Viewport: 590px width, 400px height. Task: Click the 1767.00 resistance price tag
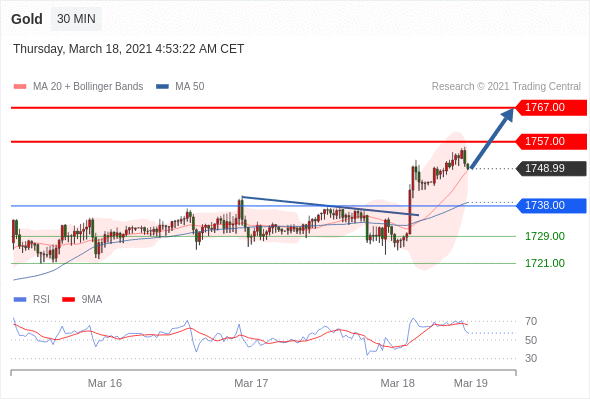coord(551,108)
